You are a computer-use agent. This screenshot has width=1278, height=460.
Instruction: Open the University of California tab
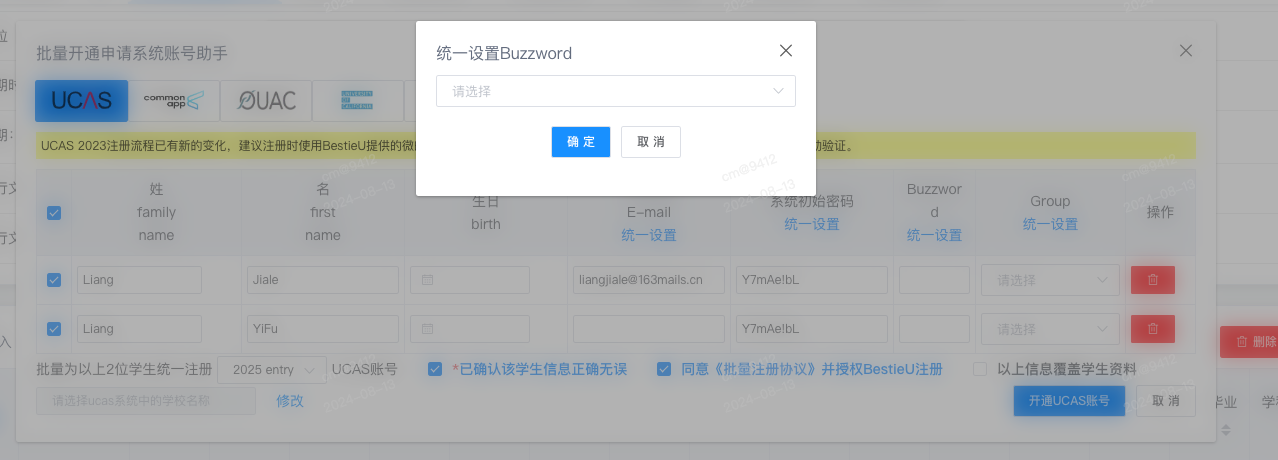coord(358,100)
